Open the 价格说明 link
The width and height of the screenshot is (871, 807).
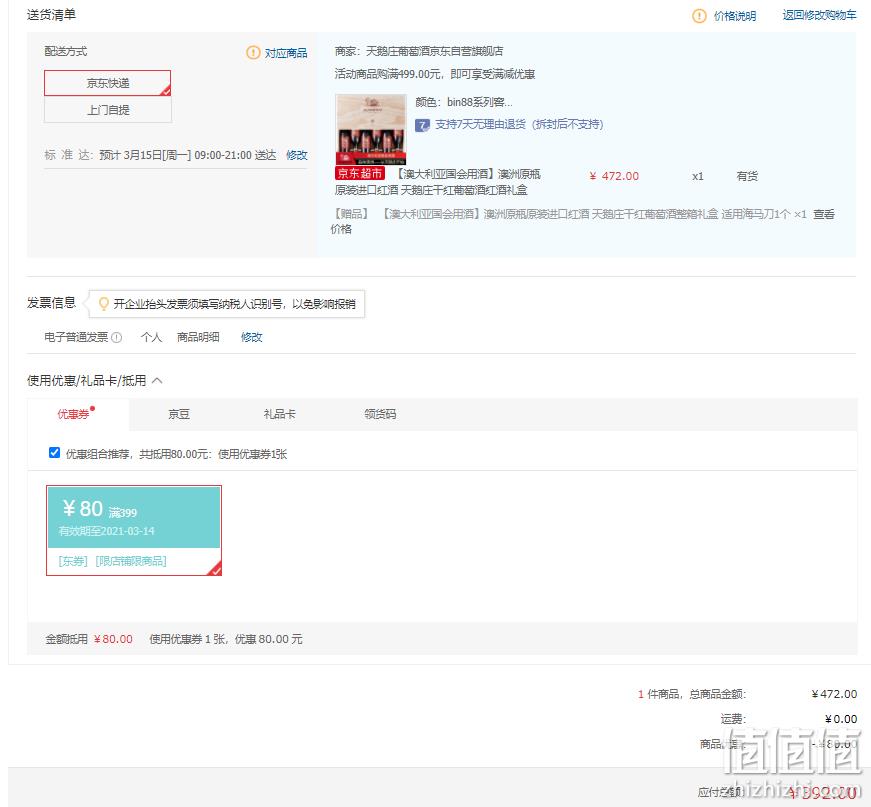pyautogui.click(x=735, y=16)
